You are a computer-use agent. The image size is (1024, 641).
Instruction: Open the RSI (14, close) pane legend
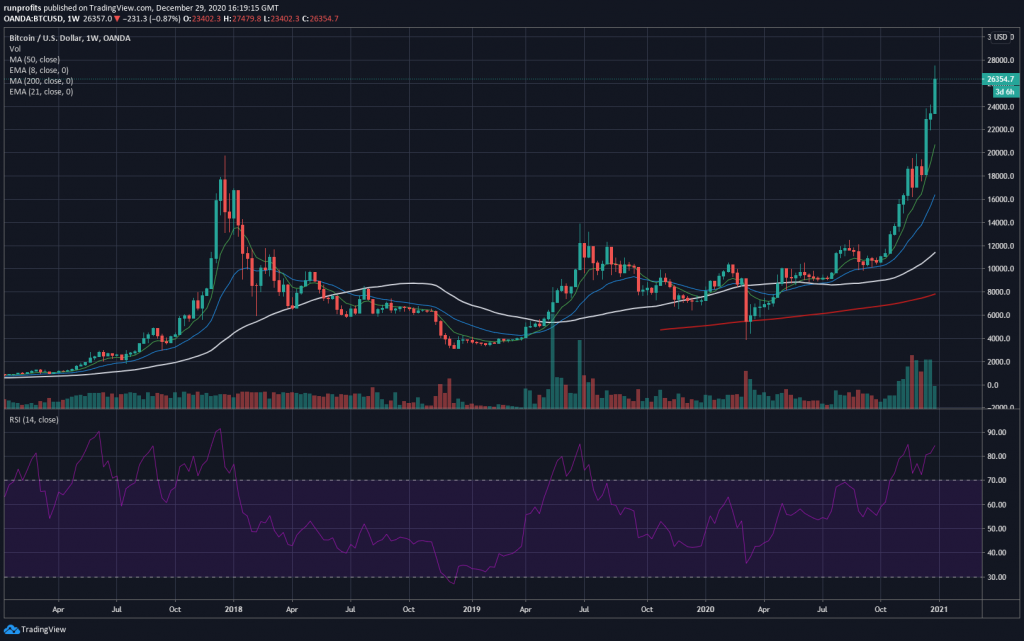pyautogui.click(x=32, y=419)
